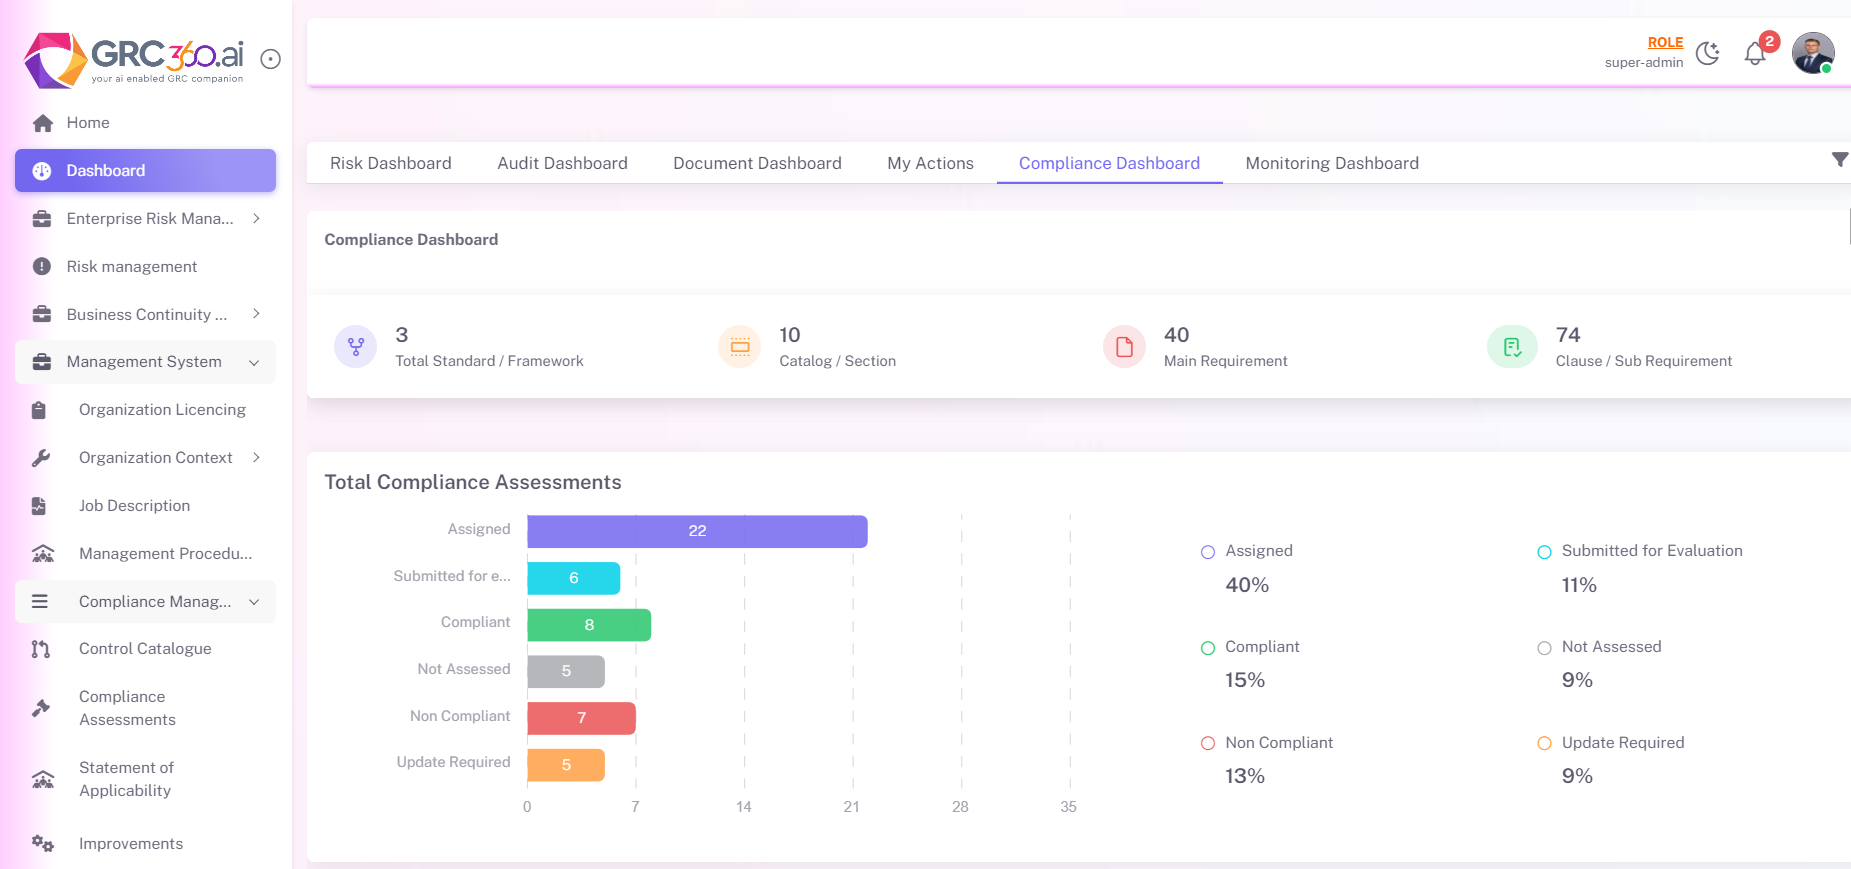Toggle dark mode moon icon
This screenshot has height=869, width=1851.
coord(1708,54)
